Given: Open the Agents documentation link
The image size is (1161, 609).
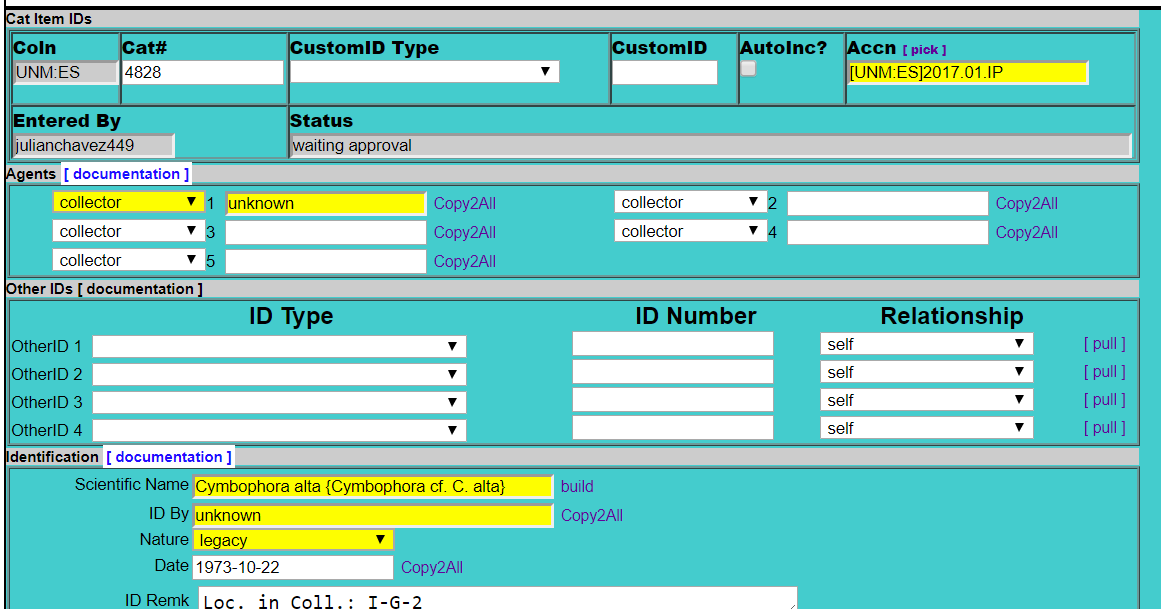Looking at the screenshot, I should click(126, 174).
